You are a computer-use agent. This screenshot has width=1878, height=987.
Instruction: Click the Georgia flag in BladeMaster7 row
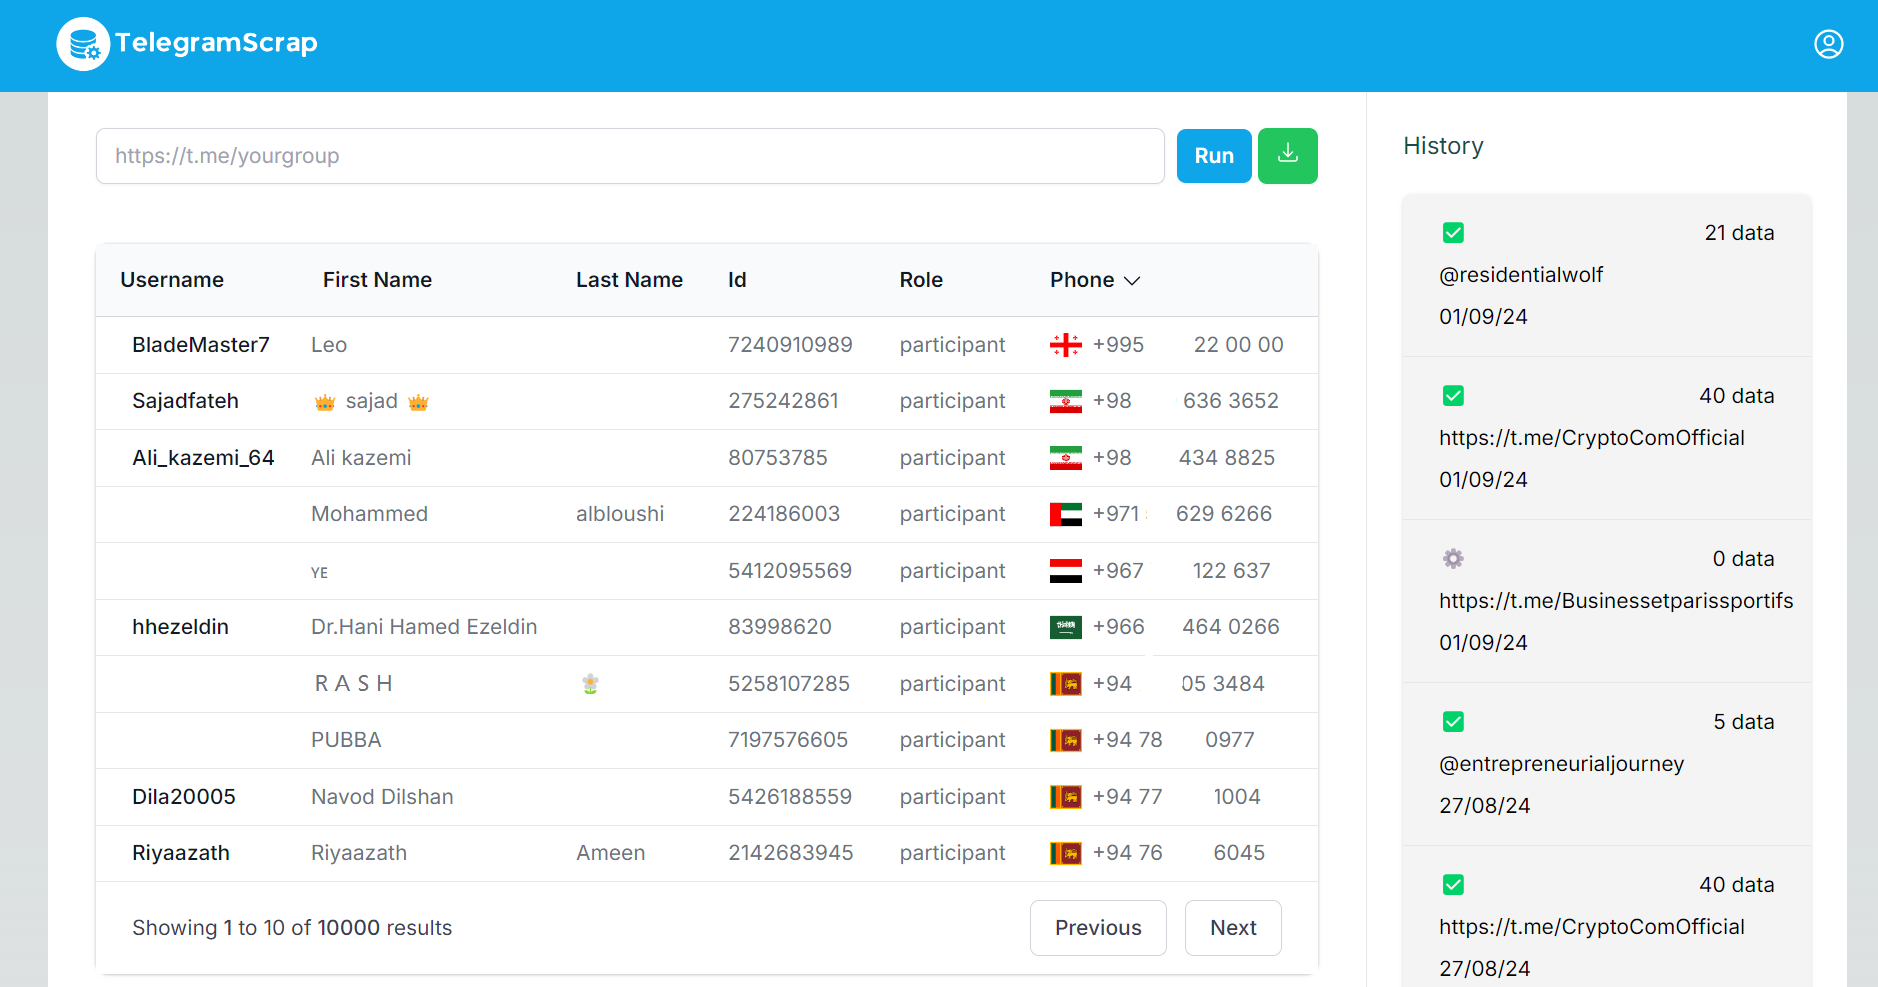[1066, 345]
